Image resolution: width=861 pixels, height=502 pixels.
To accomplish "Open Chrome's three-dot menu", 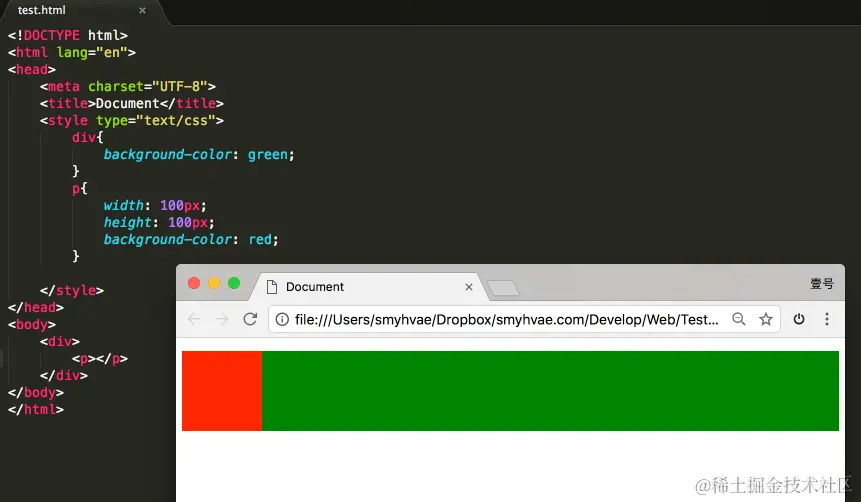I will coord(827,319).
